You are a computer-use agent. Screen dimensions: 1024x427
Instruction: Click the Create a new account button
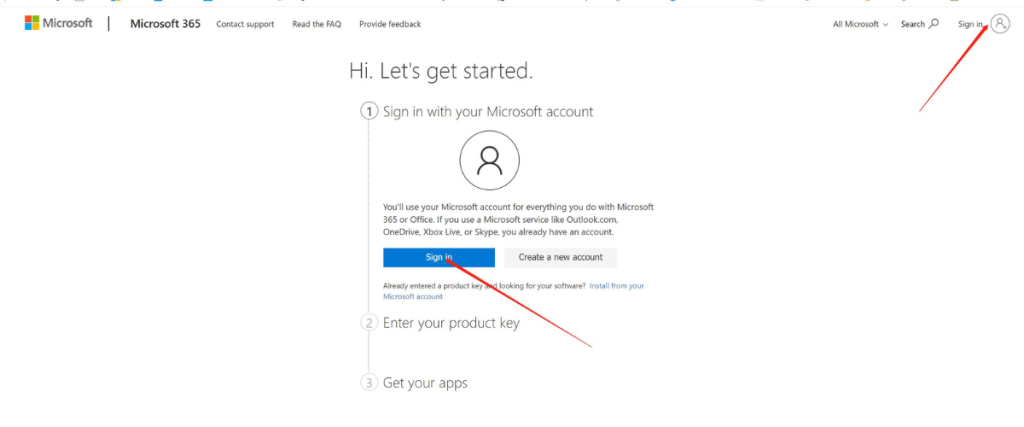click(560, 257)
